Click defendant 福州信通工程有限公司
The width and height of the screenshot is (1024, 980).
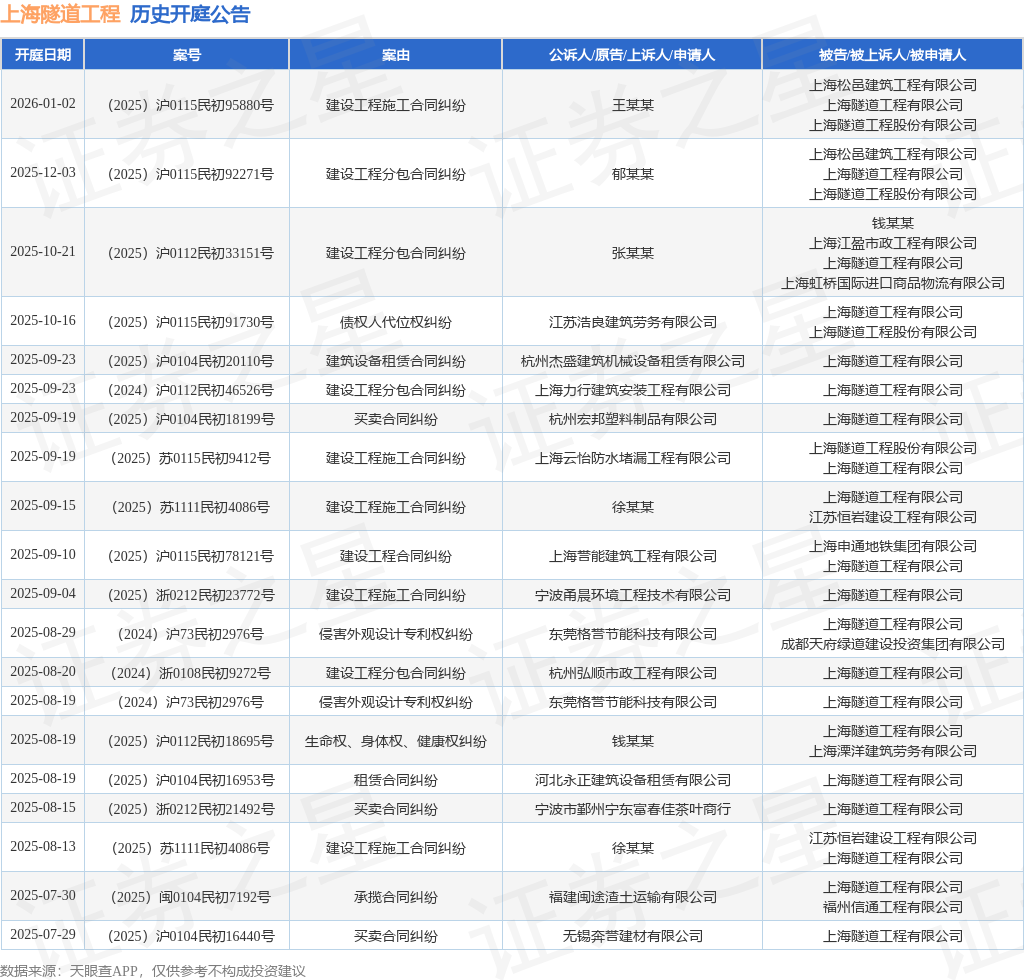[x=893, y=908]
